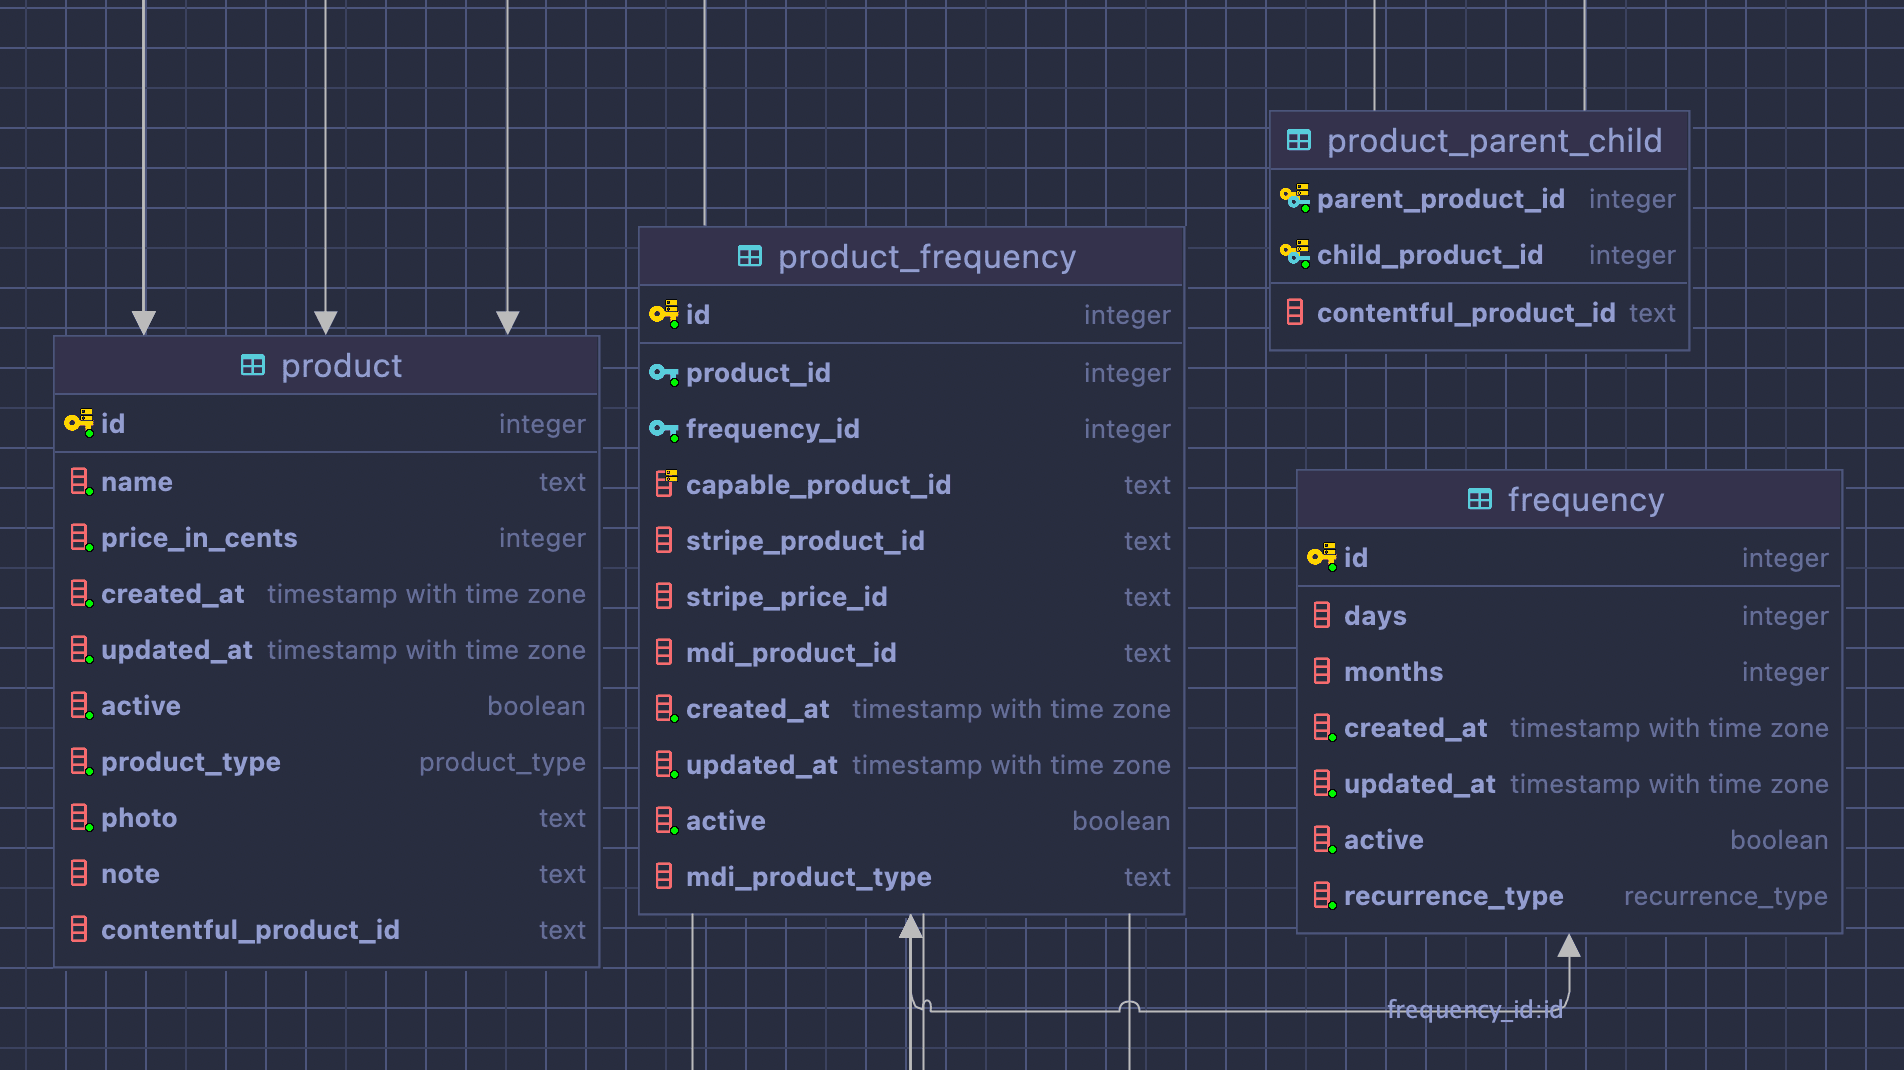
Task: Select the price_in_cents field in product
Action: [x=199, y=538]
